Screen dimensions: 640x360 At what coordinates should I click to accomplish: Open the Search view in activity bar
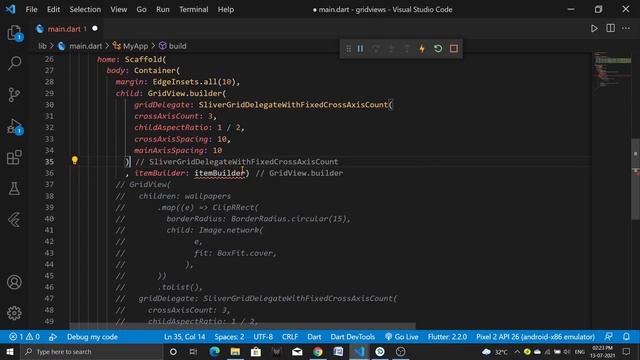[14, 63]
